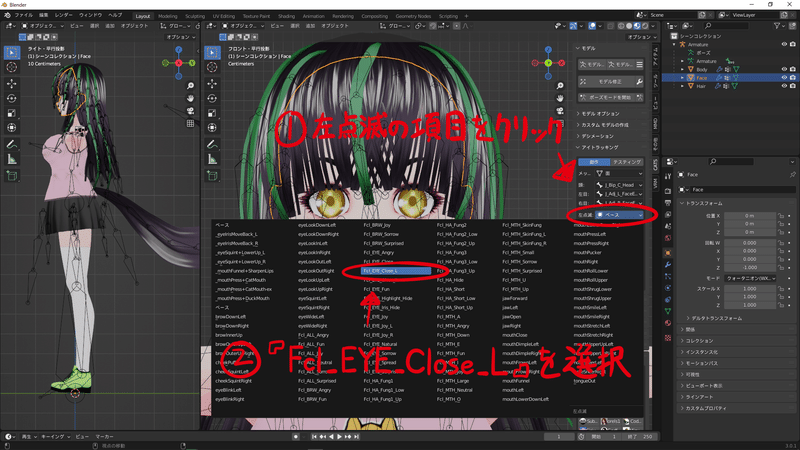Select the Add Cube tool in the left viewport

12,176
